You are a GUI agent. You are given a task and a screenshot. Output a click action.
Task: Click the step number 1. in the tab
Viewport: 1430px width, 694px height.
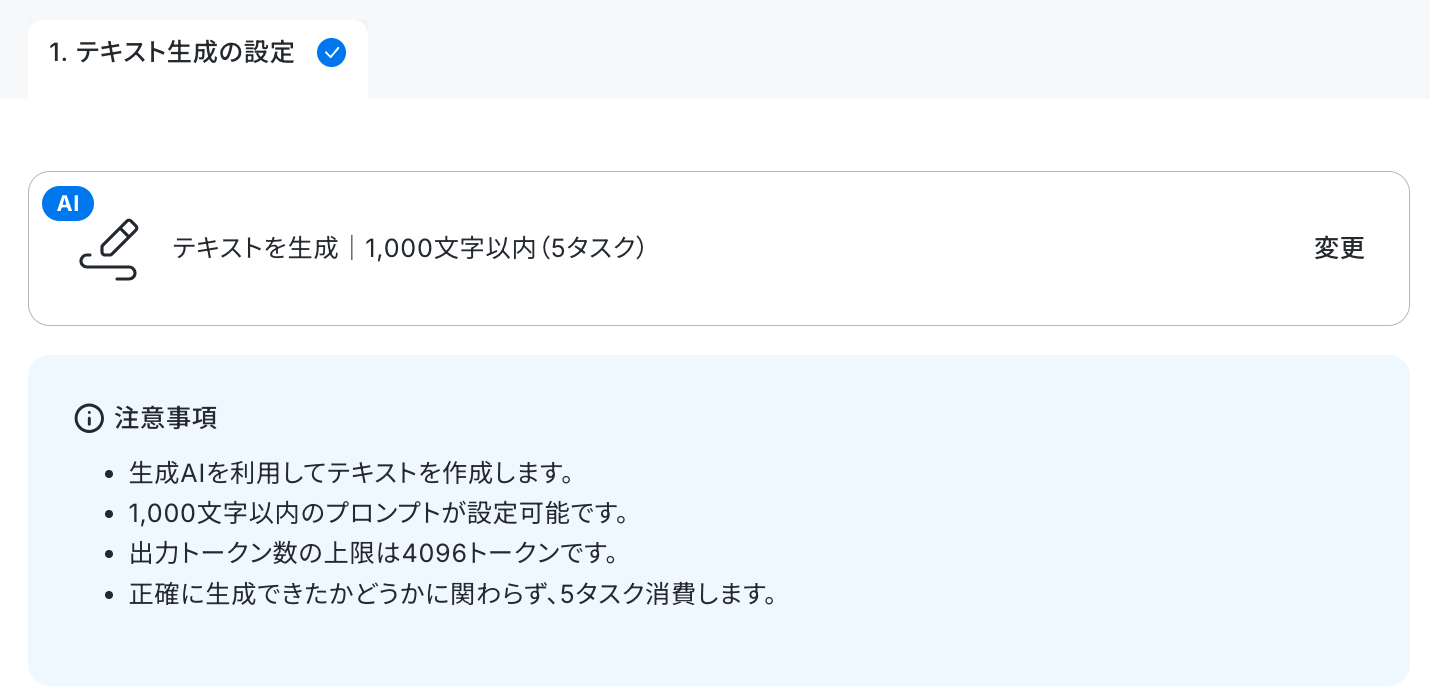coord(58,53)
